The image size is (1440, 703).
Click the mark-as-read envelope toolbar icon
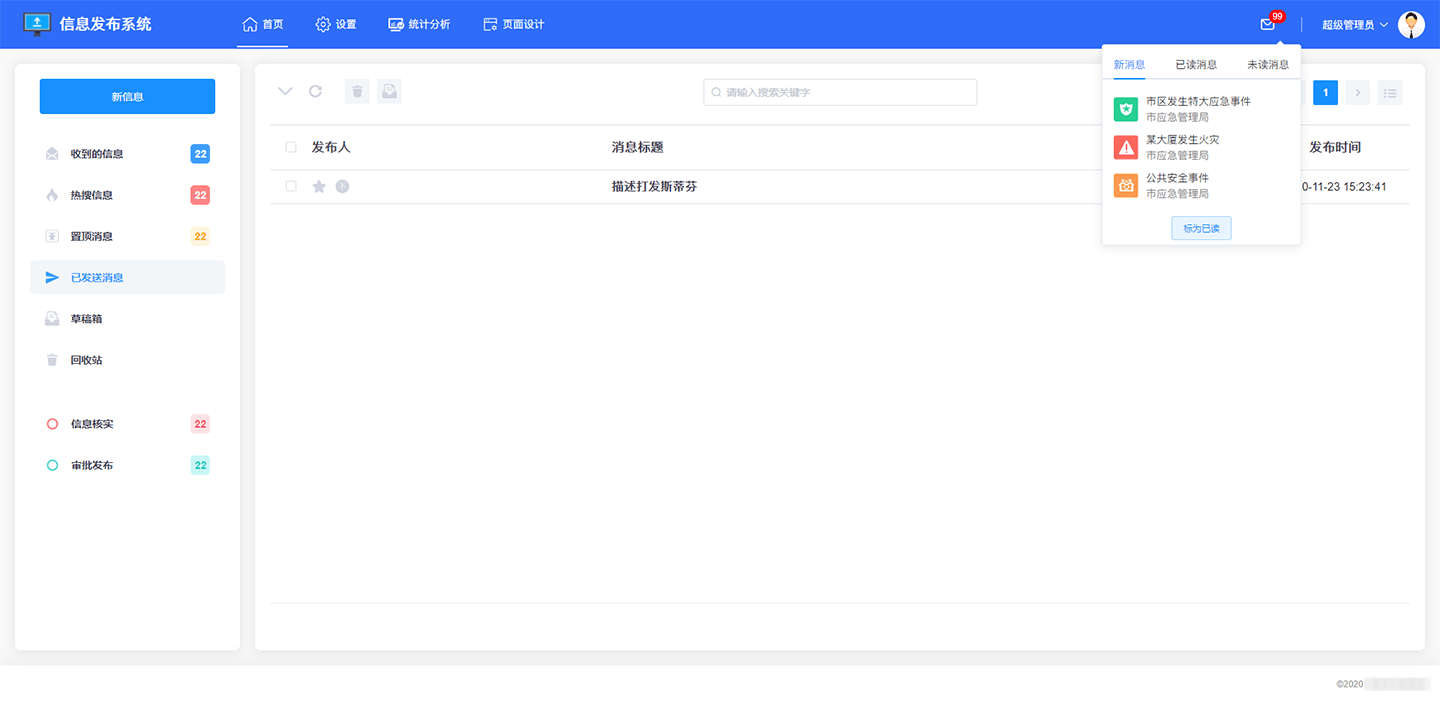click(389, 92)
